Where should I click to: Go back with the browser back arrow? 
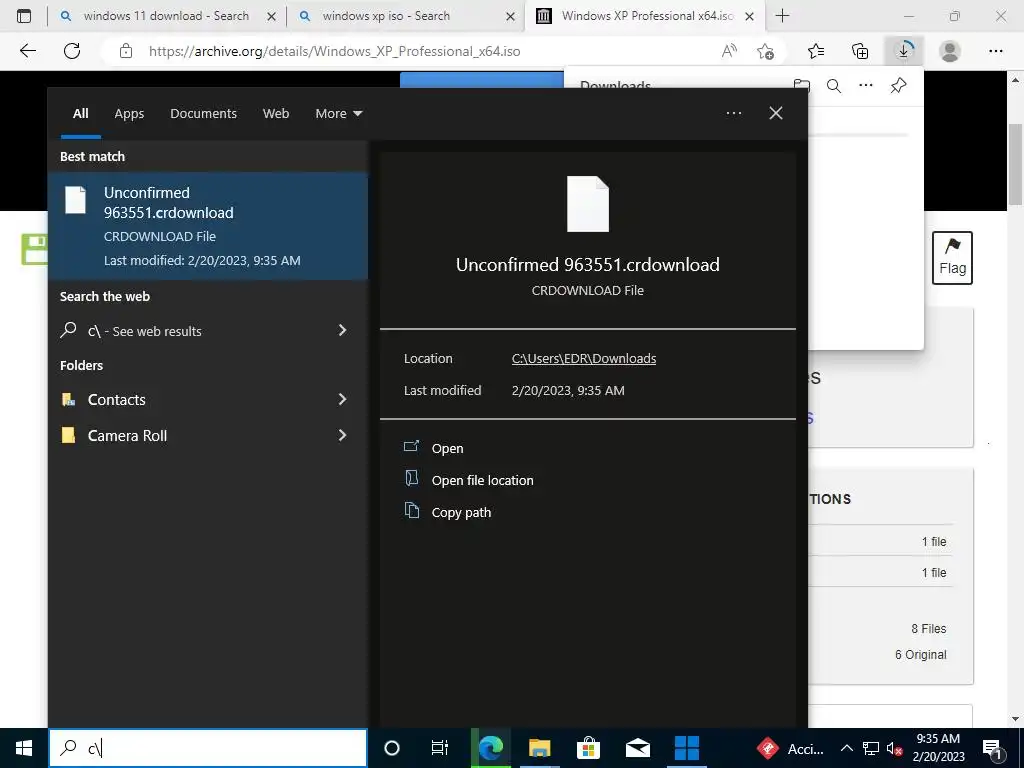click(27, 51)
